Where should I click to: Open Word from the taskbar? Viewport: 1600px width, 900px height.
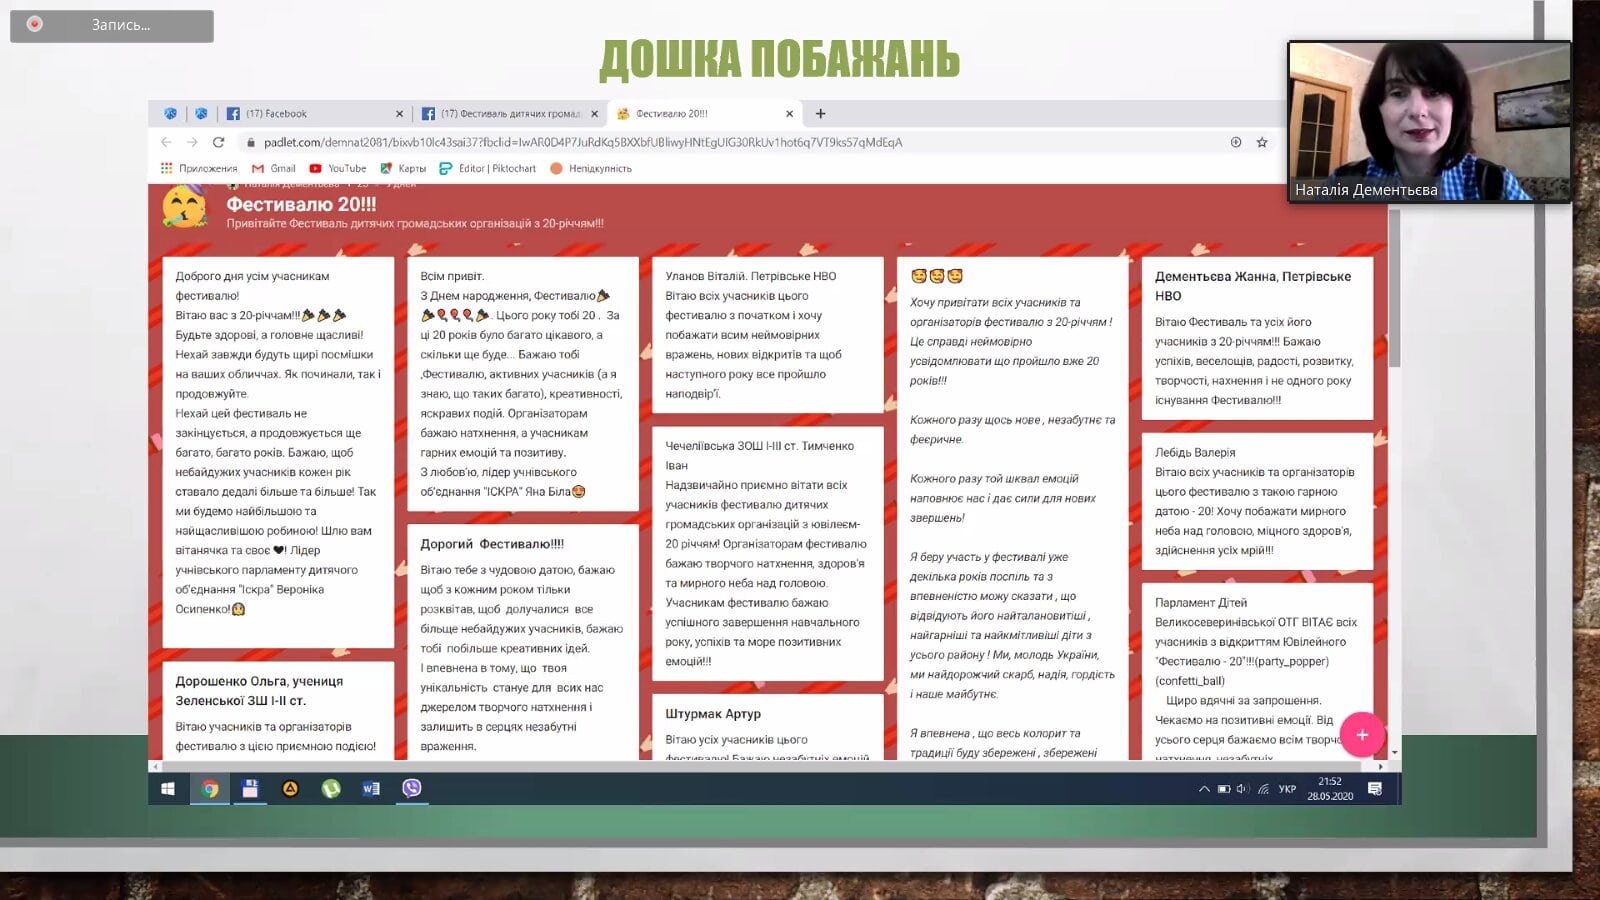click(371, 788)
